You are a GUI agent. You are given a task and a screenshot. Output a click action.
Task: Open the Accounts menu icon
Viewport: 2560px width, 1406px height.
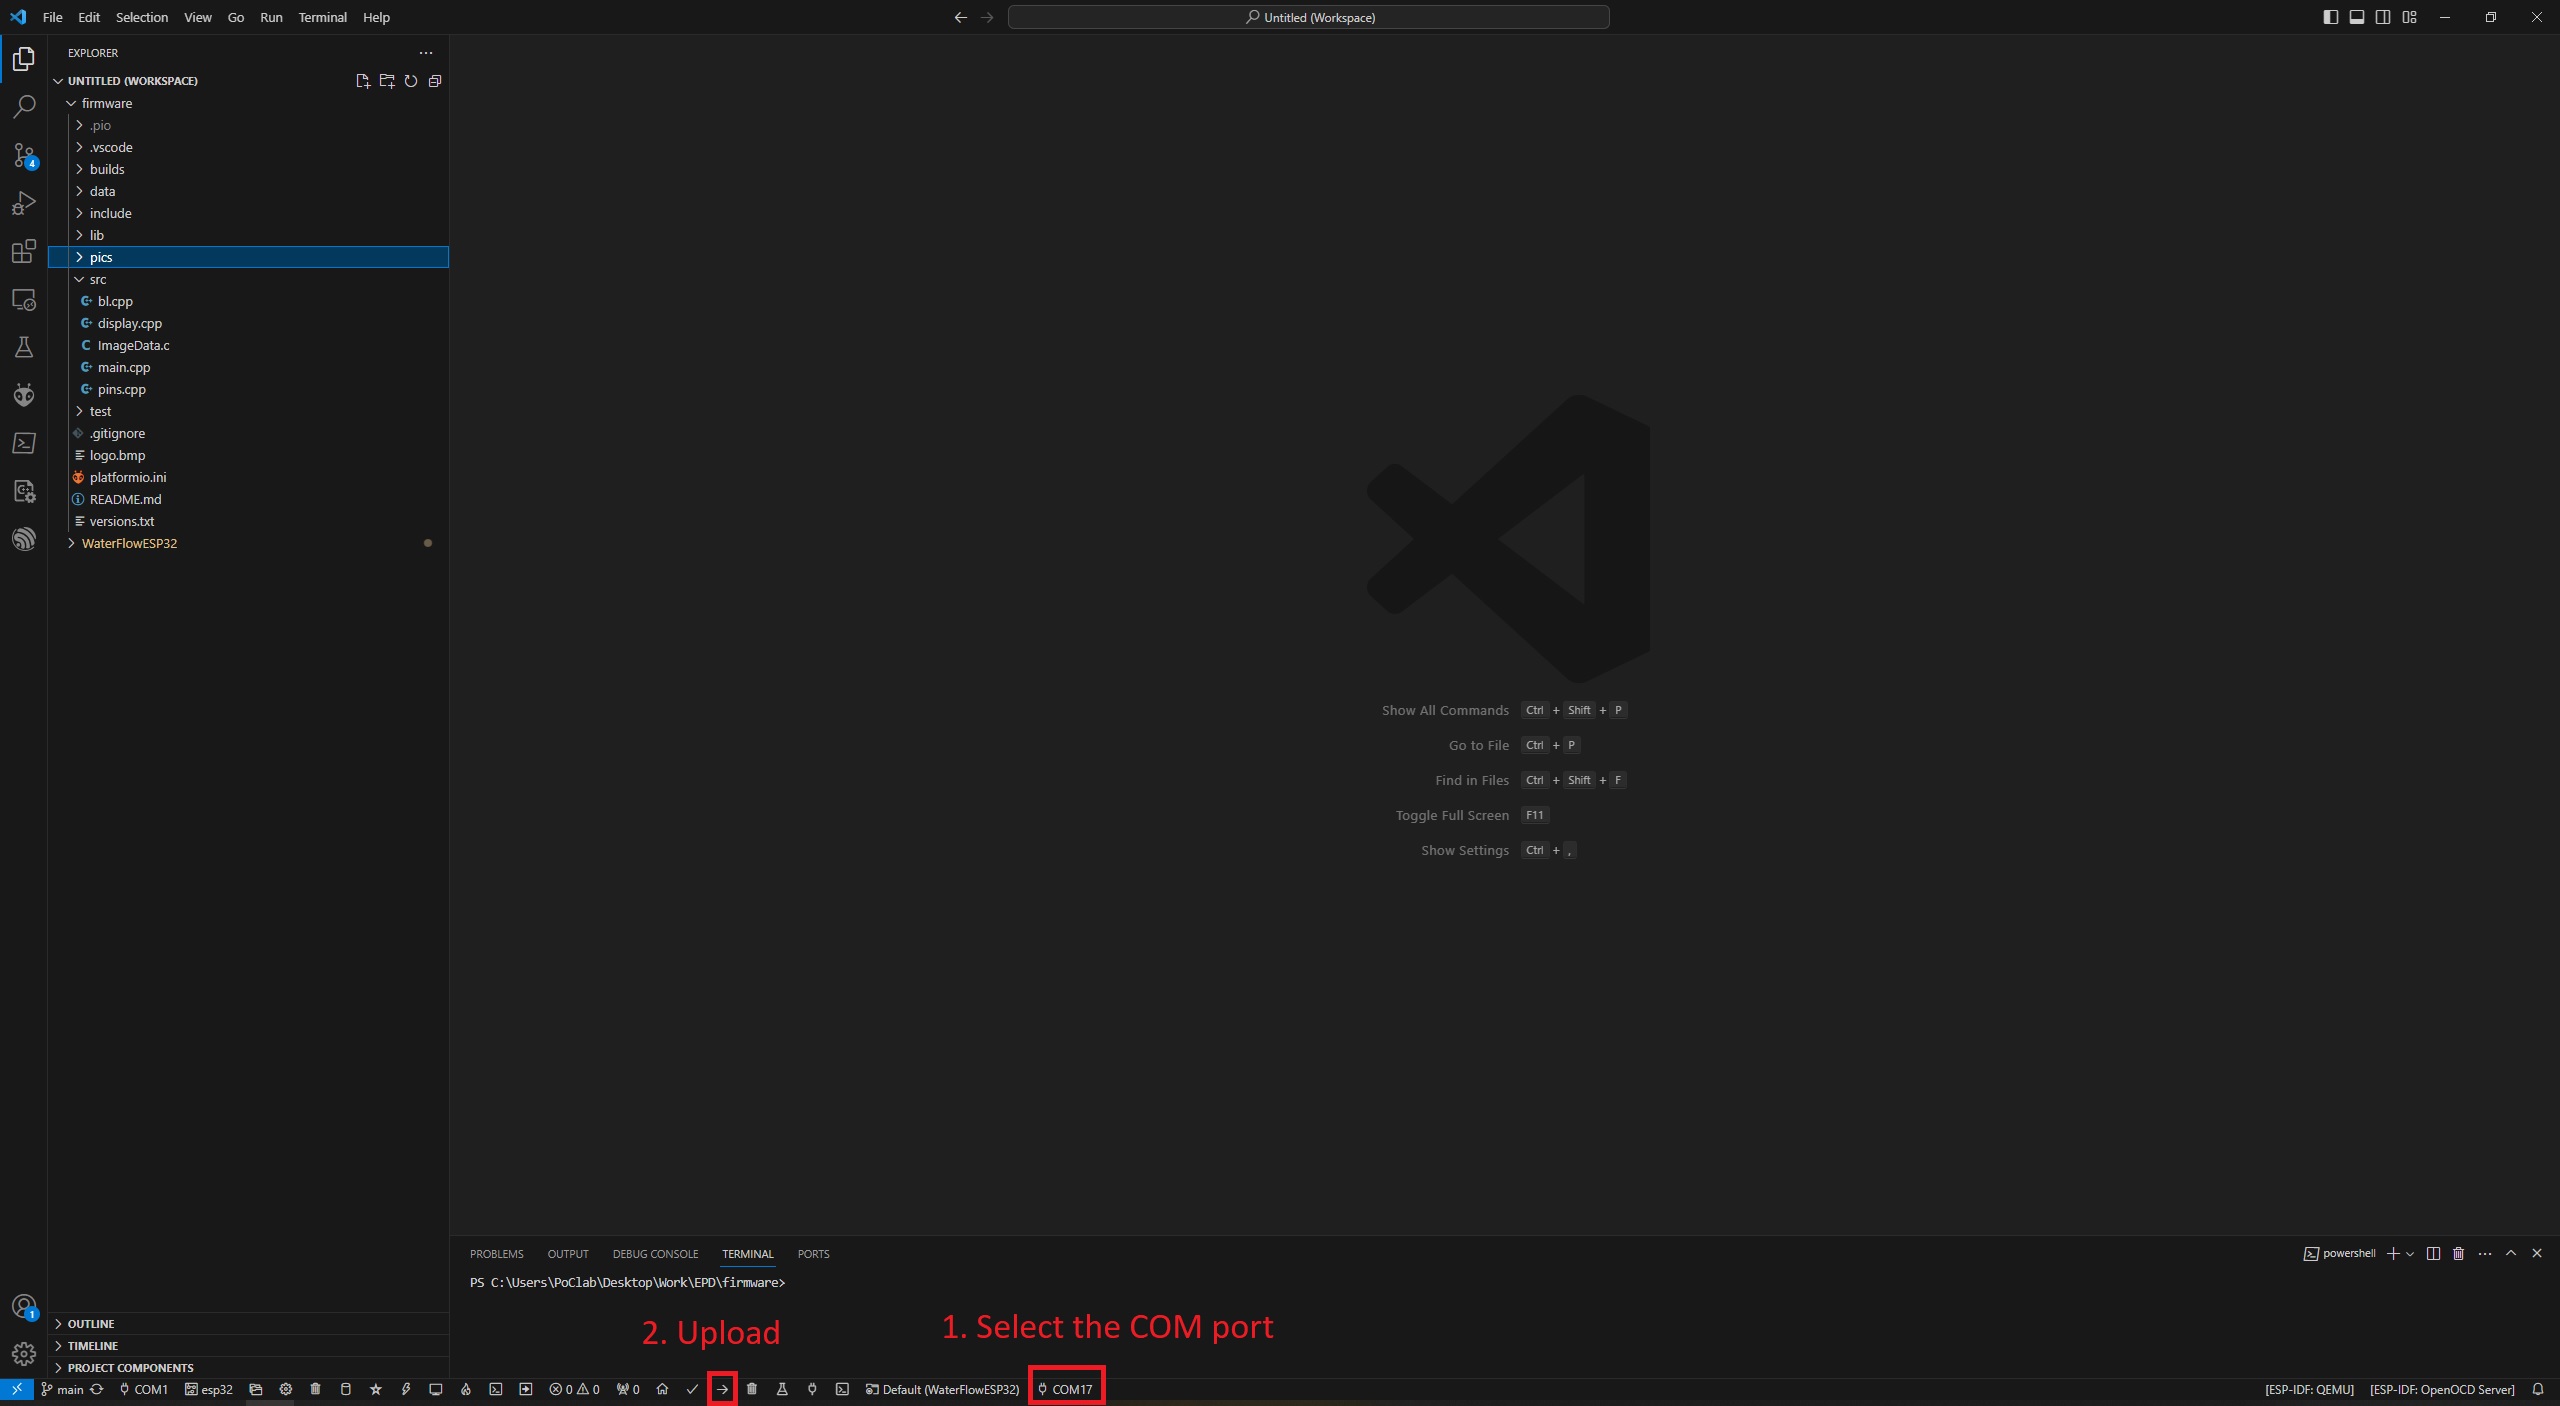point(24,1306)
